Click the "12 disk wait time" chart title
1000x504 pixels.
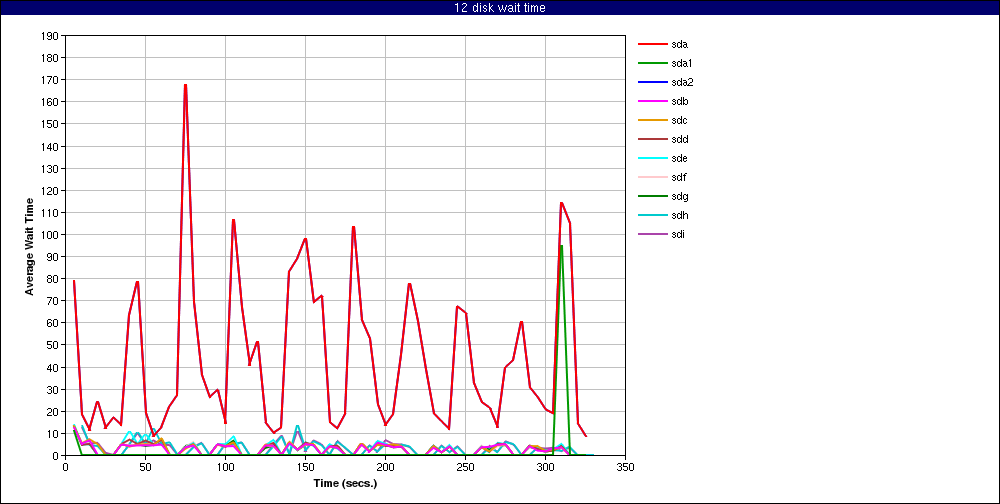click(x=499, y=8)
